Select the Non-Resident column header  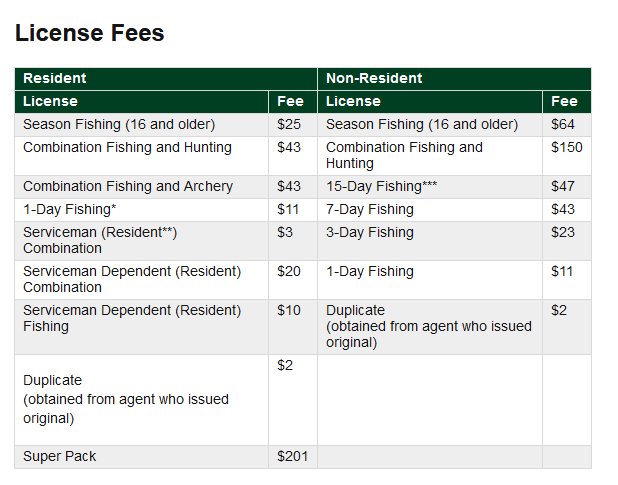point(454,79)
